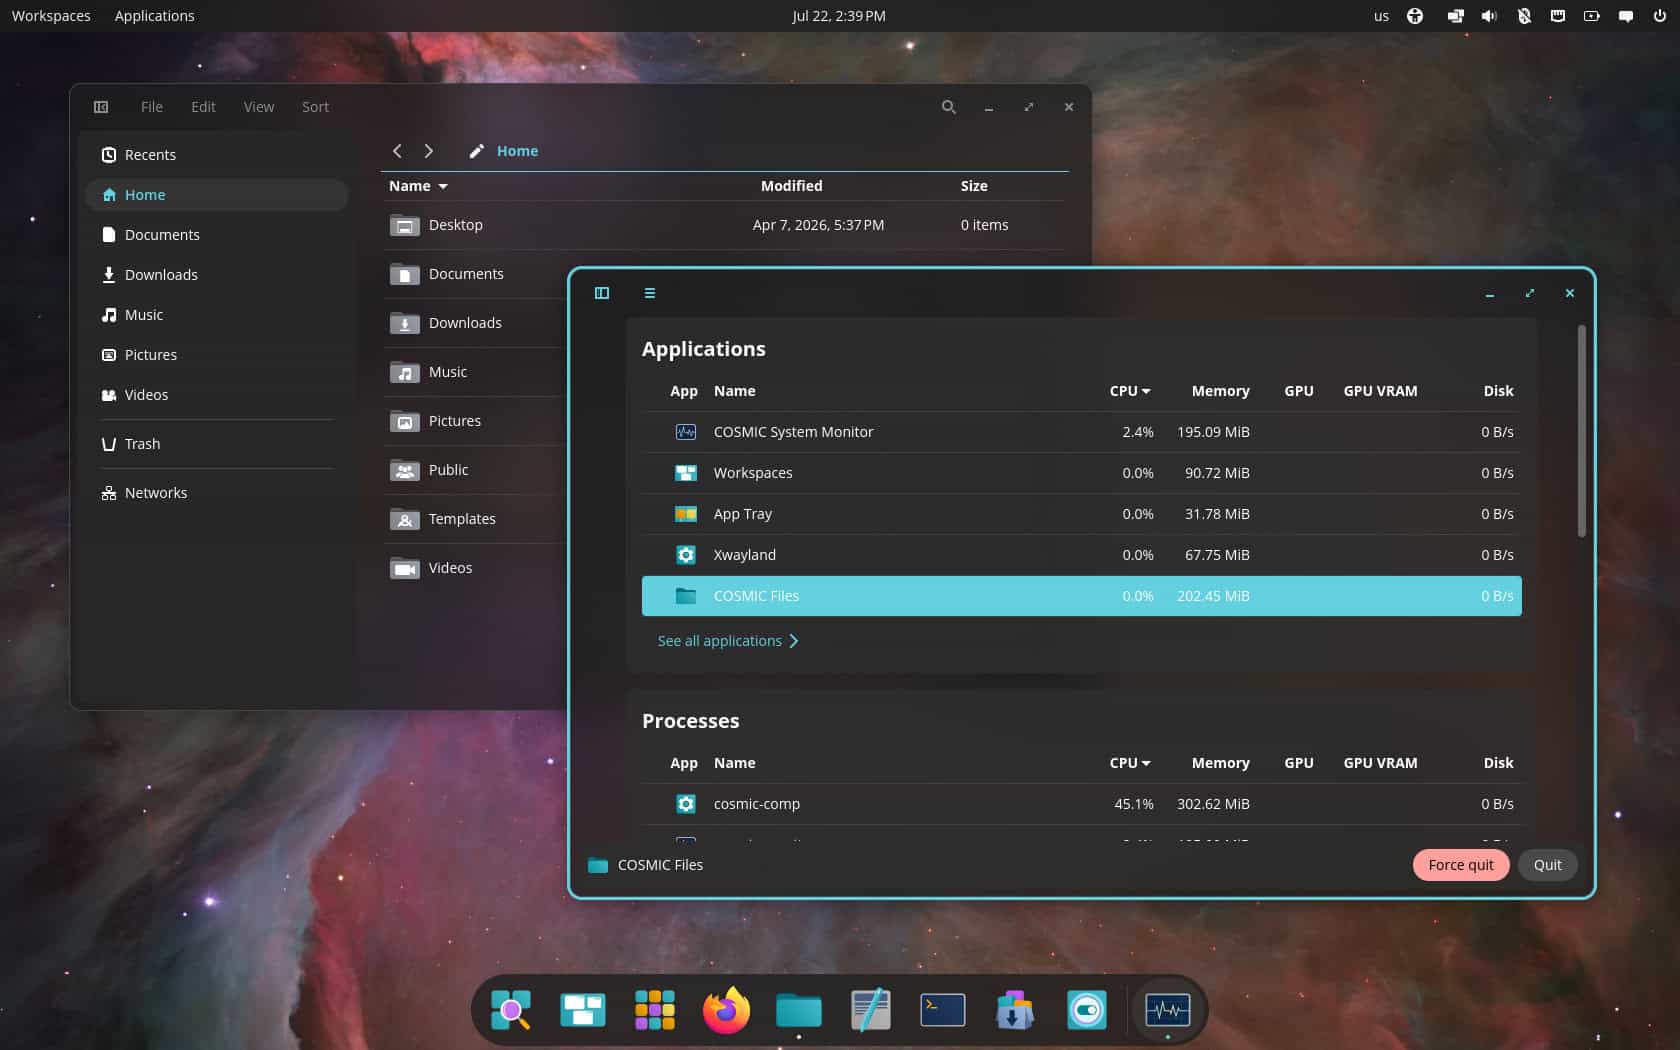1680x1050 pixels.
Task: Go back in Files navigation
Action: [397, 151]
